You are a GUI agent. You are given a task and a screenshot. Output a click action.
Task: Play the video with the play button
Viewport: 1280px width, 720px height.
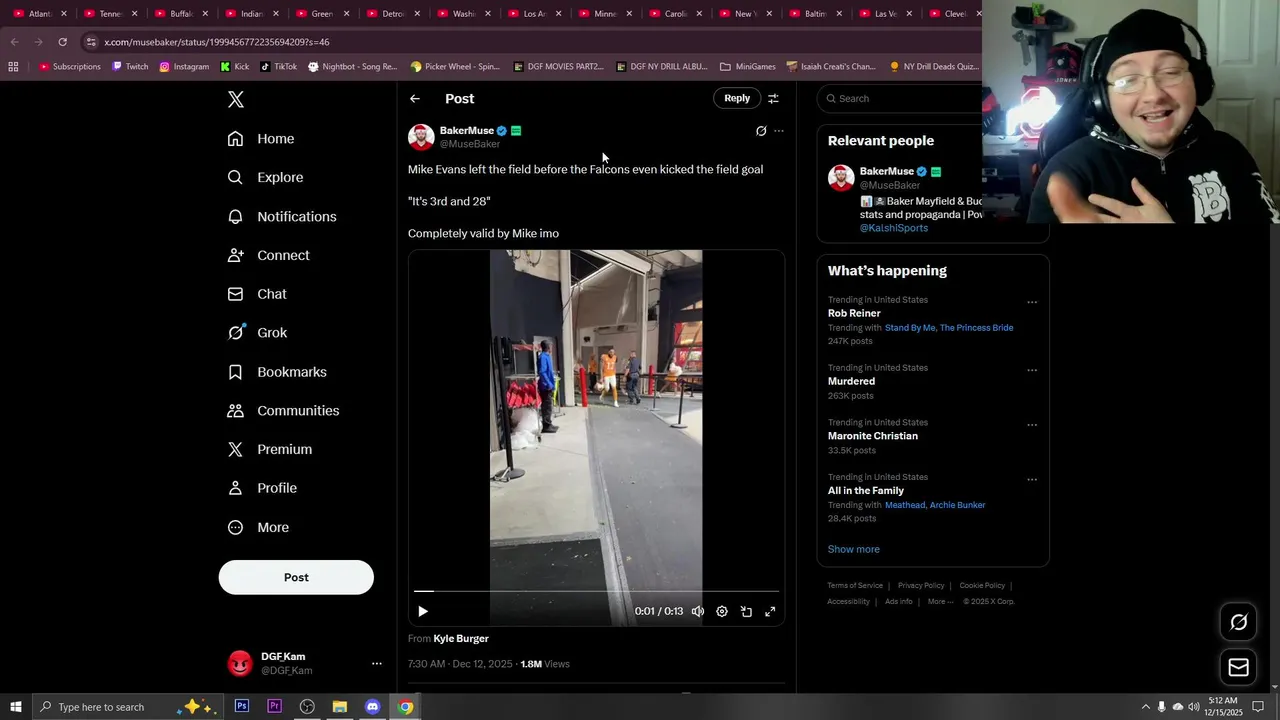click(x=422, y=611)
